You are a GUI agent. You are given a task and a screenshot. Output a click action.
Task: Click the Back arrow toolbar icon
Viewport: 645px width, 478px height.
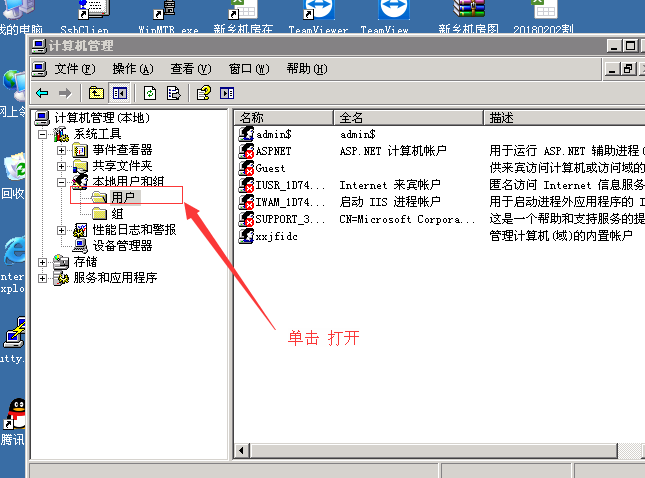pos(42,93)
